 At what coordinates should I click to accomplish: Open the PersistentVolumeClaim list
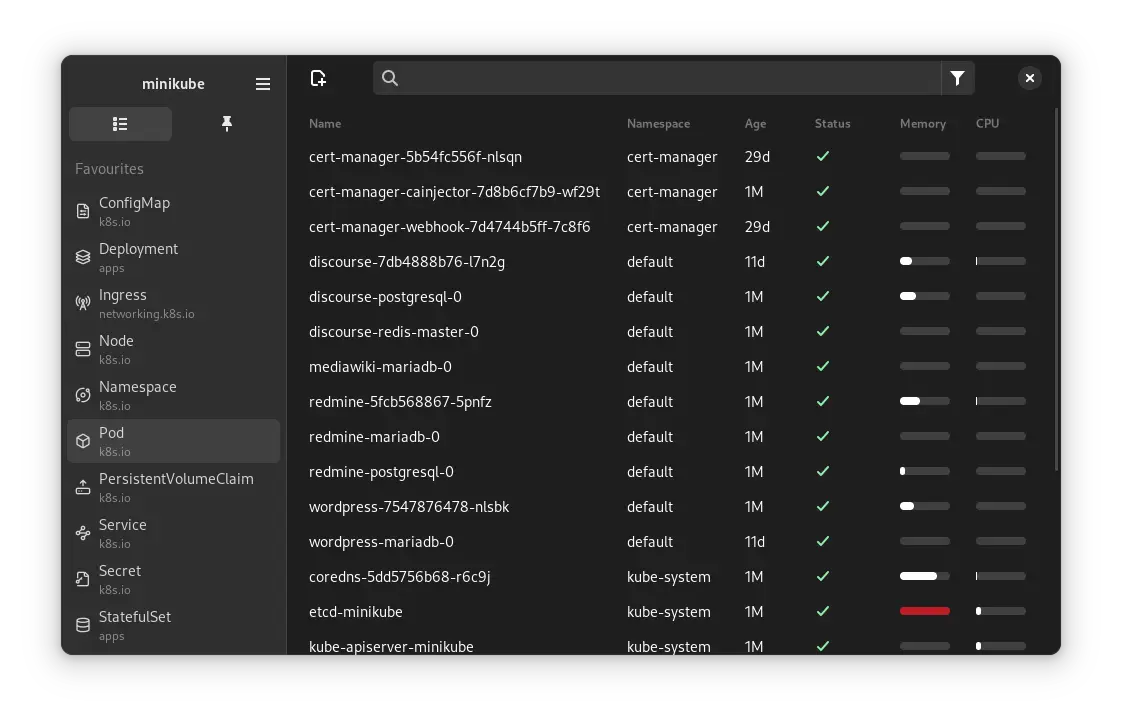[176, 486]
